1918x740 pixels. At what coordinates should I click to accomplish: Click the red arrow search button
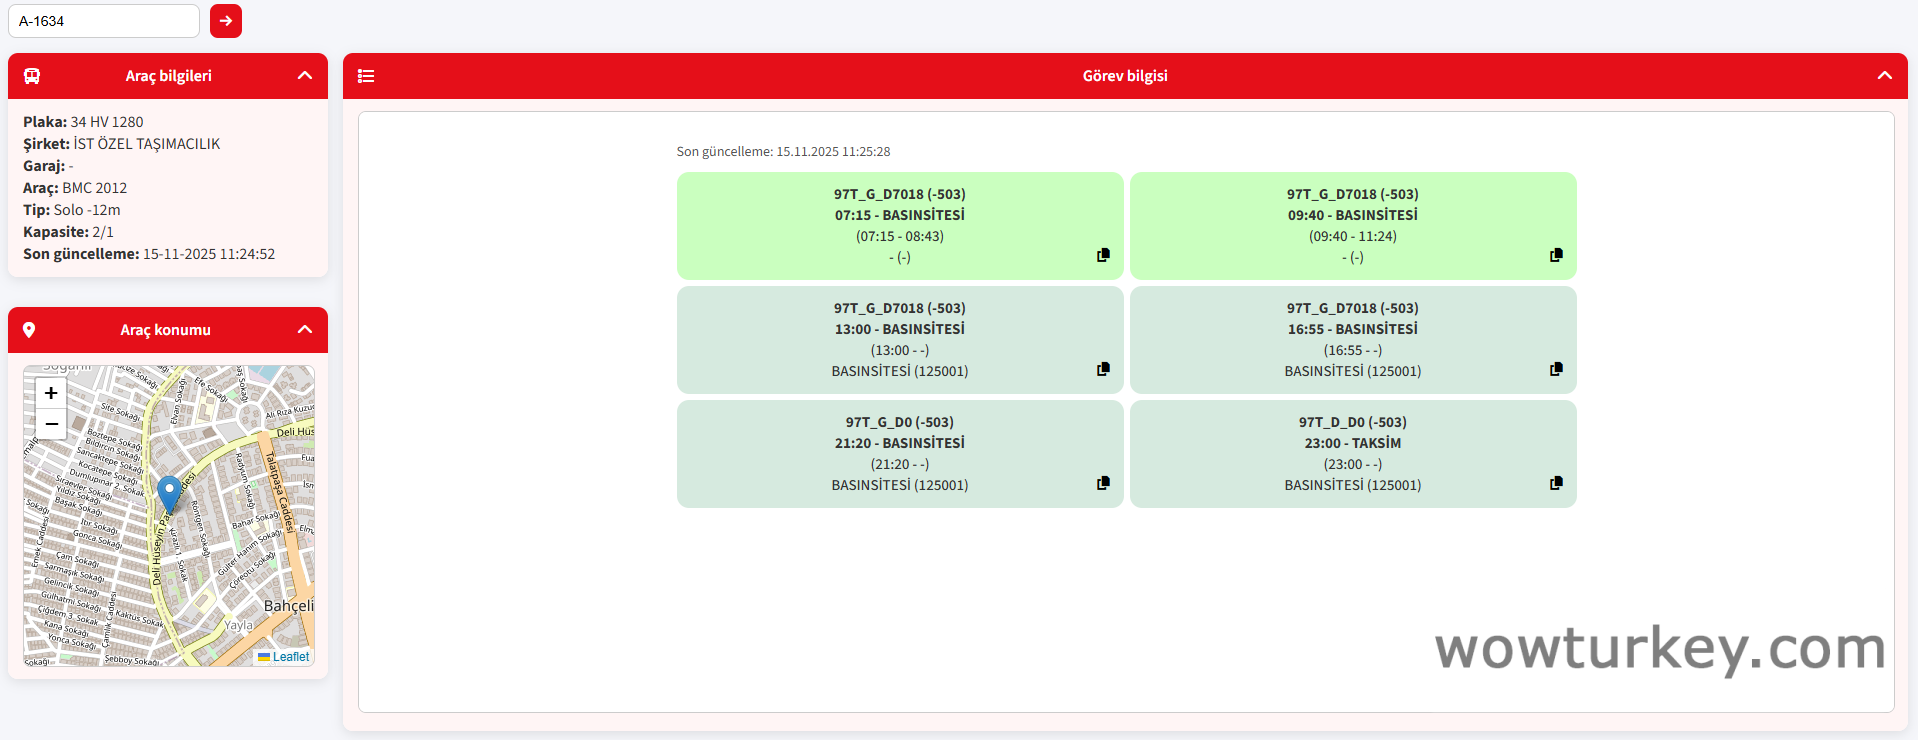tap(226, 21)
